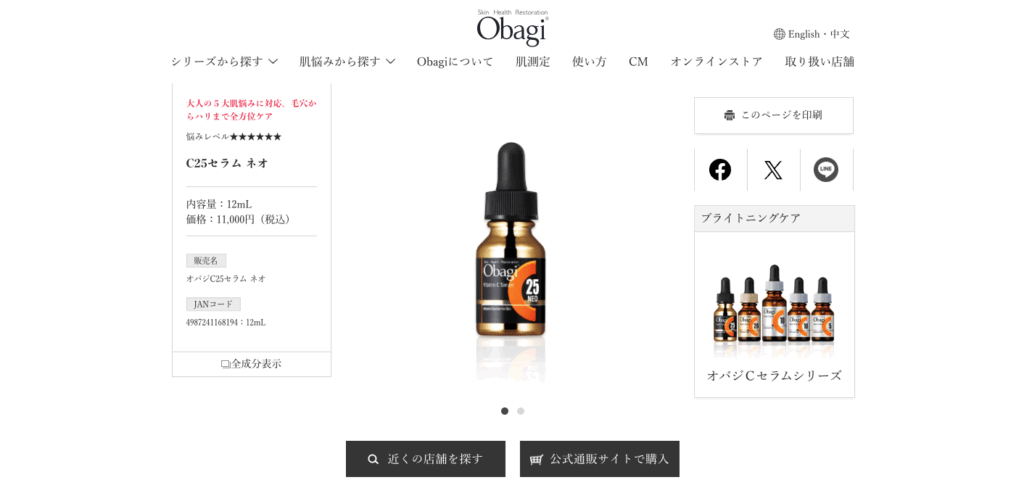Viewport: 1024px width, 493px height.
Task: Click the printer icon to print the page
Action: click(729, 116)
